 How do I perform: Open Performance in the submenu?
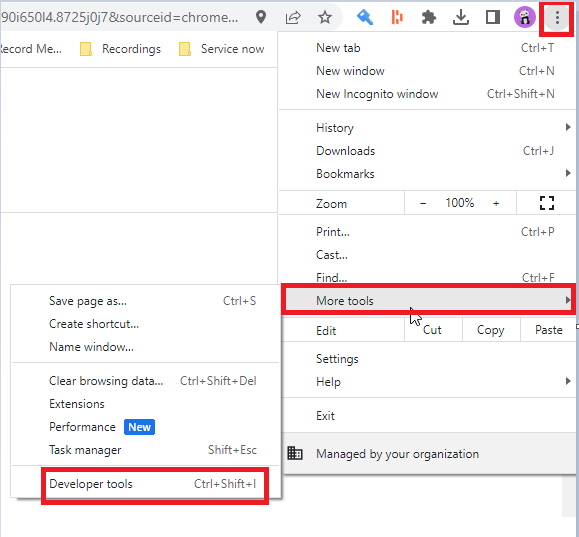(146, 427)
